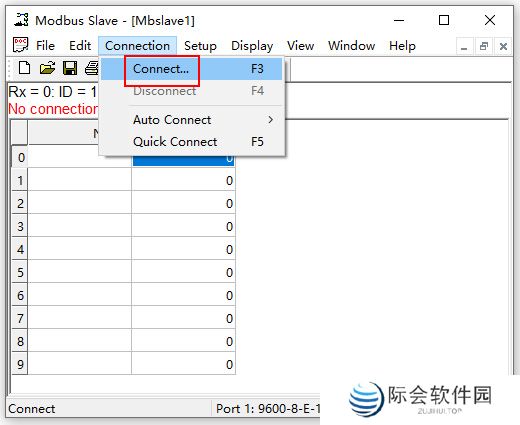520x425 pixels.
Task: Click the name cell in row 5
Action: [x=80, y=272]
